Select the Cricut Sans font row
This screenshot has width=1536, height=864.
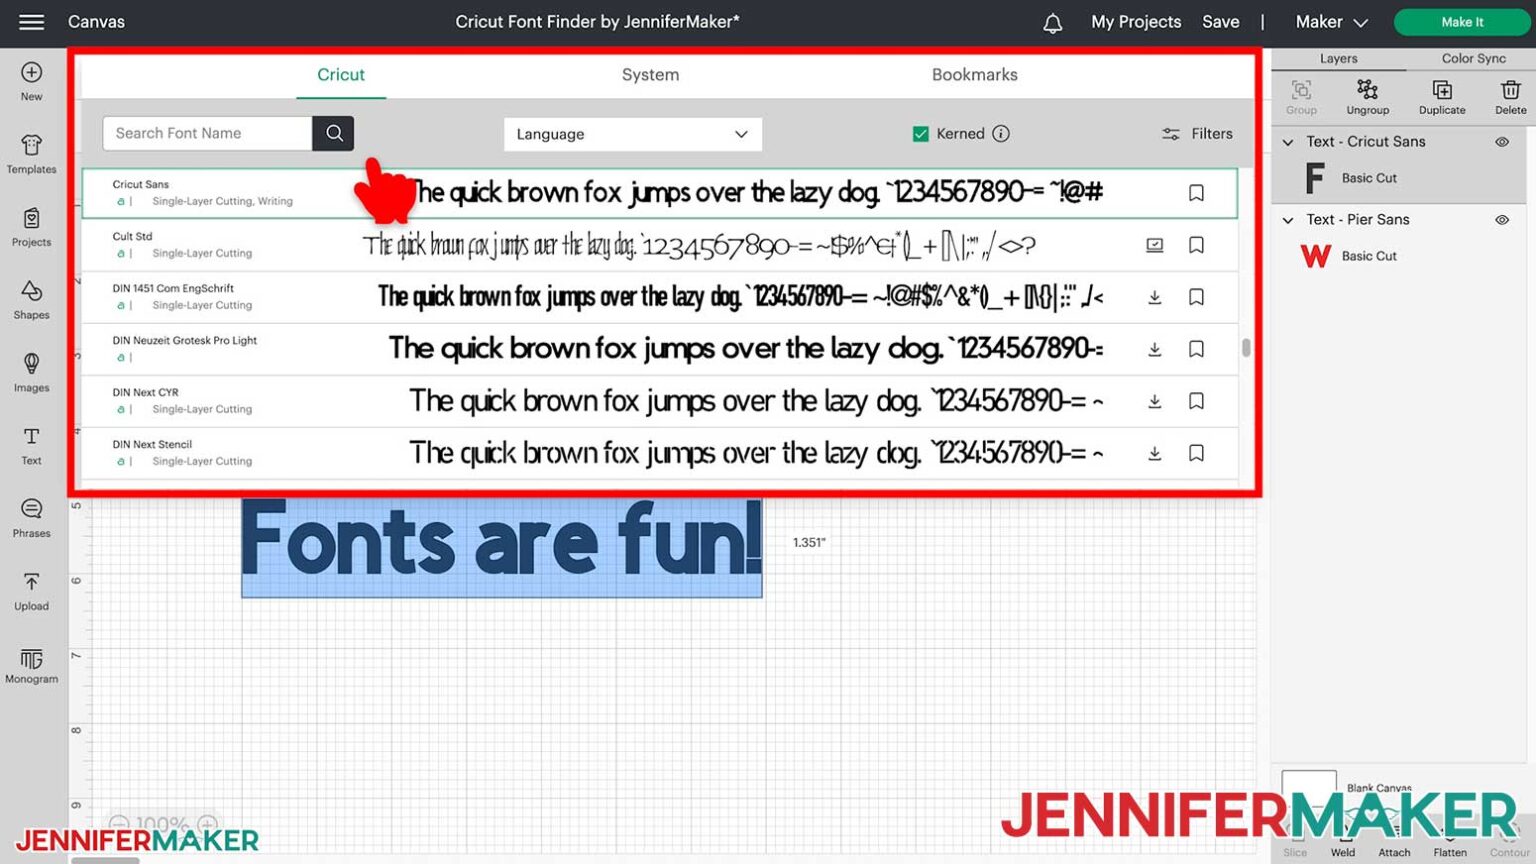[659, 193]
